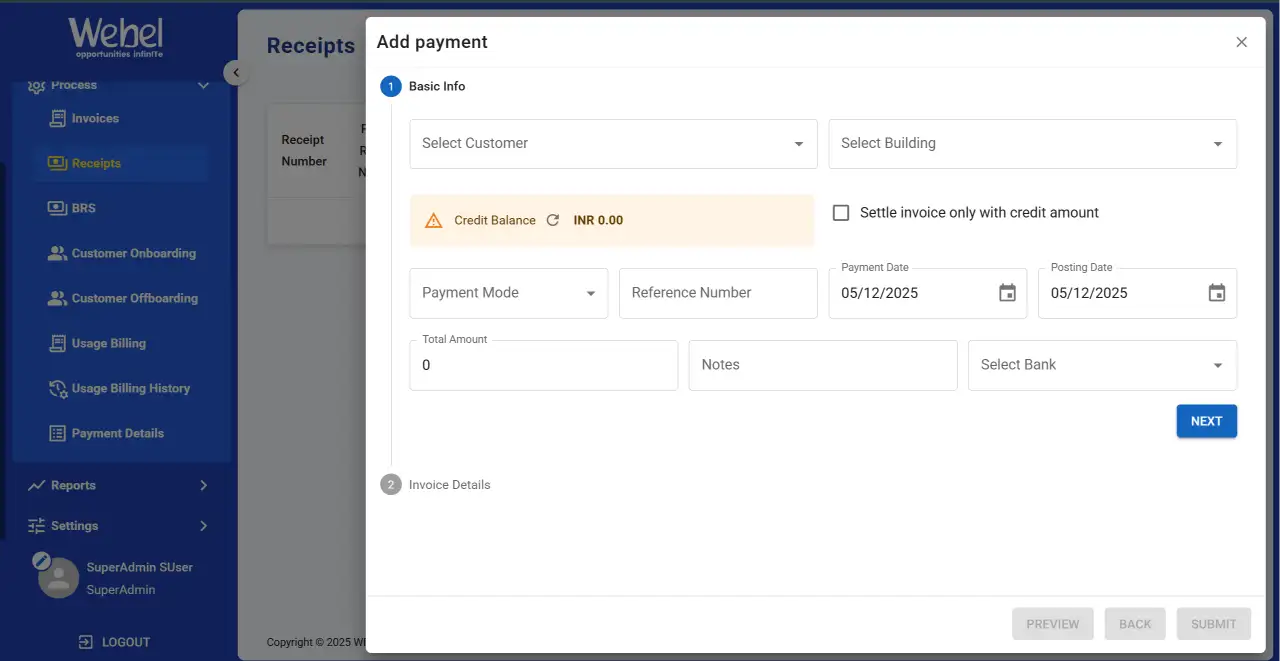Open Invoices from the sidebar
The image size is (1280, 661).
pos(95,118)
